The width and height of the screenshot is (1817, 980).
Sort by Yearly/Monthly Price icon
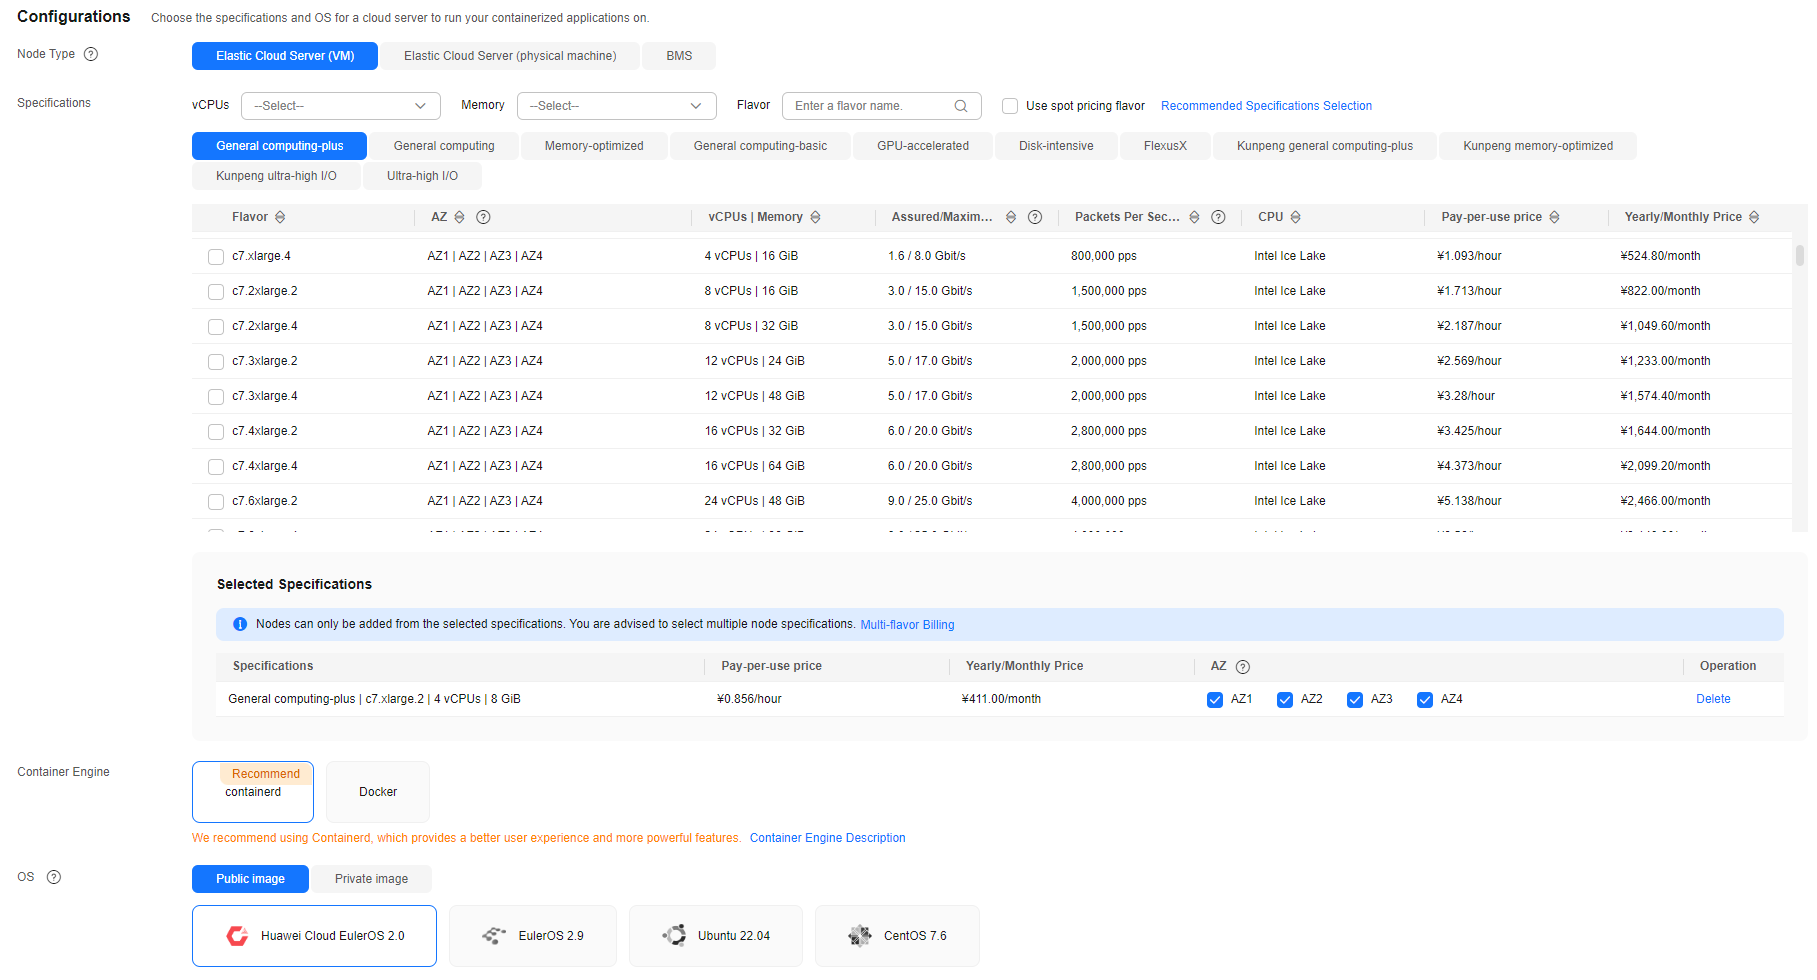coord(1754,217)
